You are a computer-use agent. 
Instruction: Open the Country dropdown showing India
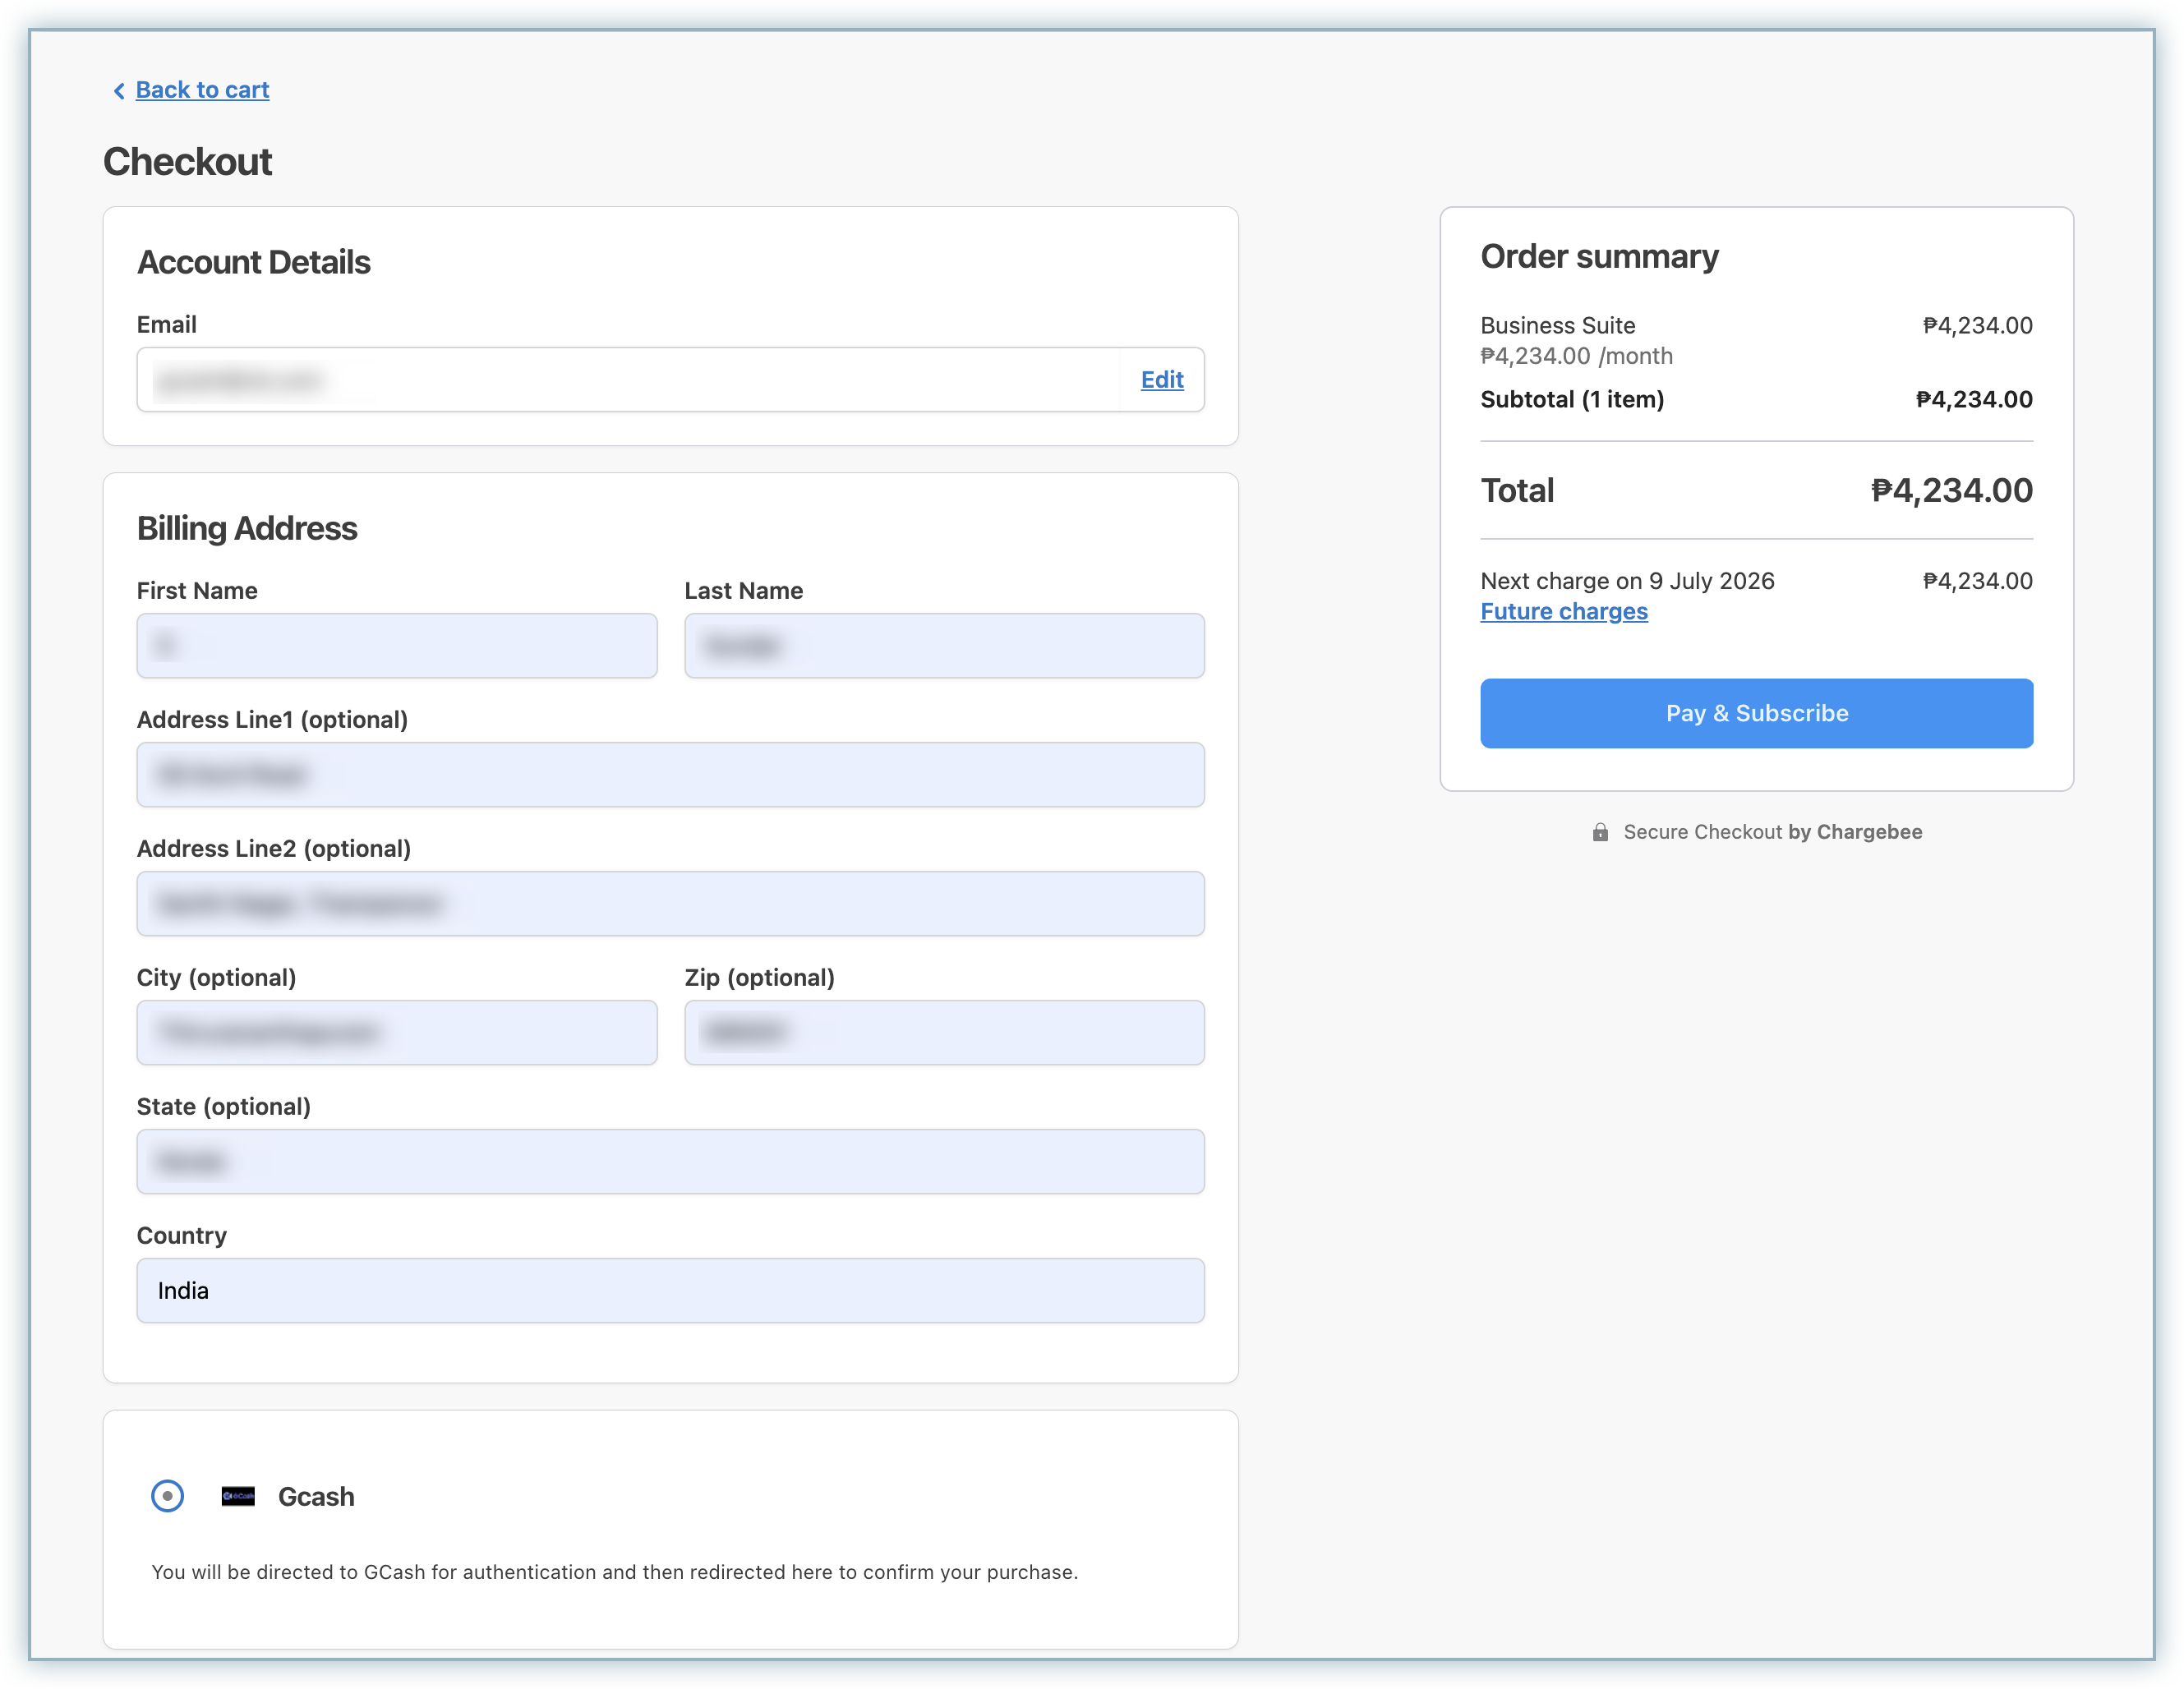pyautogui.click(x=671, y=1291)
